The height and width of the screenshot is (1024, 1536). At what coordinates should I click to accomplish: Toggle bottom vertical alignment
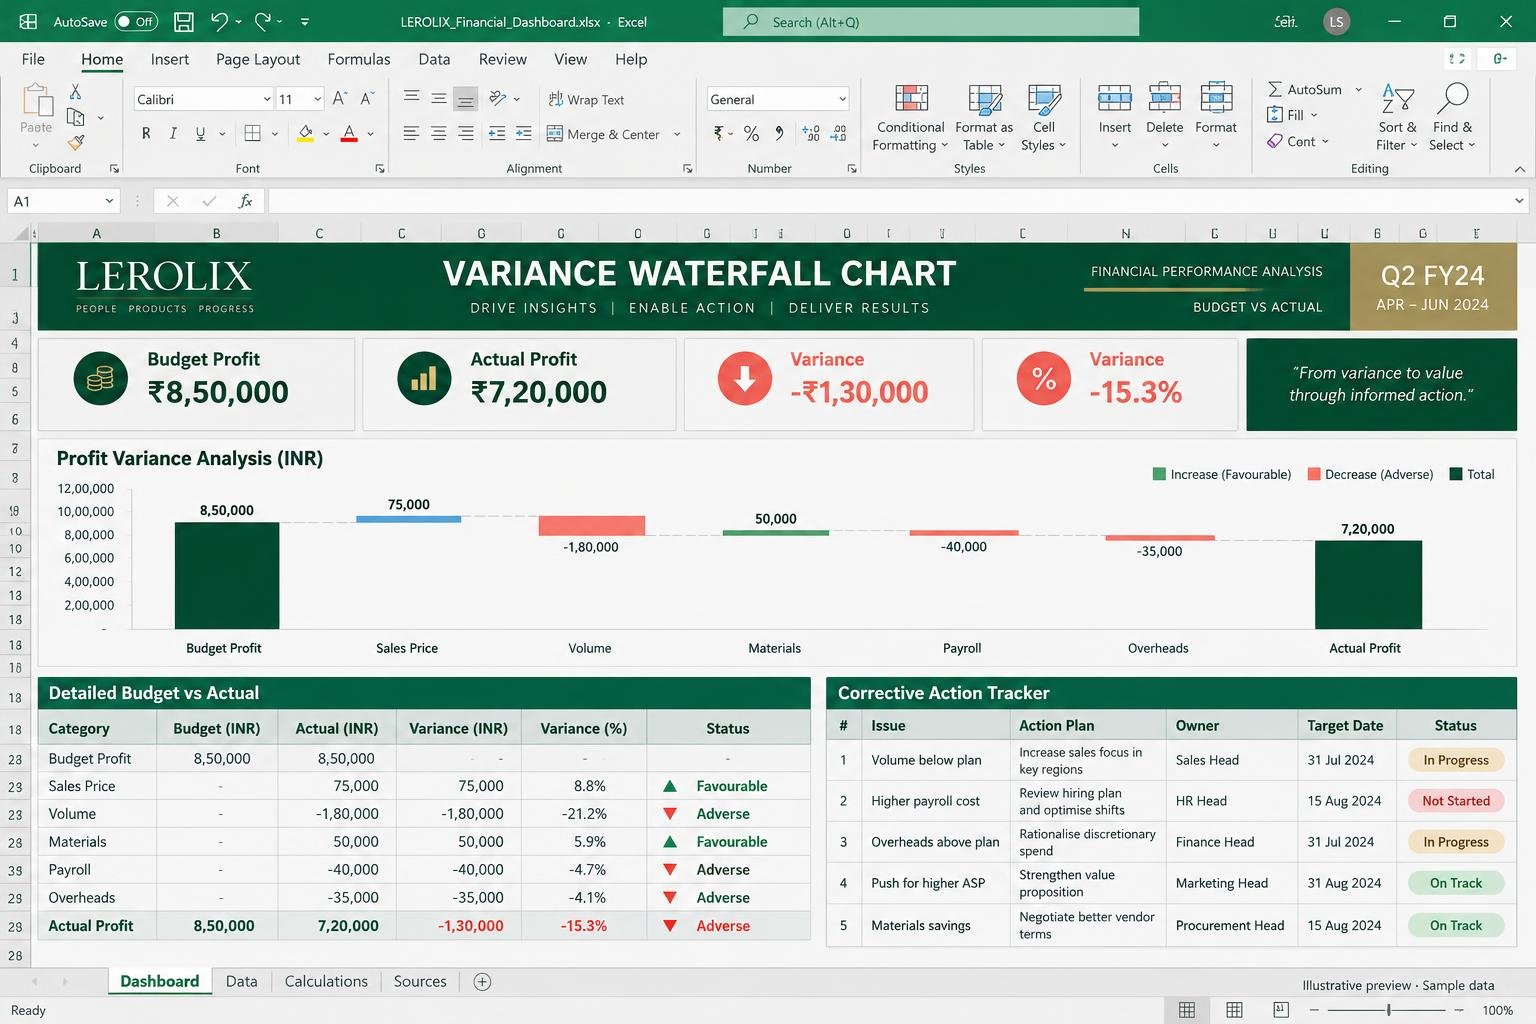click(x=465, y=98)
